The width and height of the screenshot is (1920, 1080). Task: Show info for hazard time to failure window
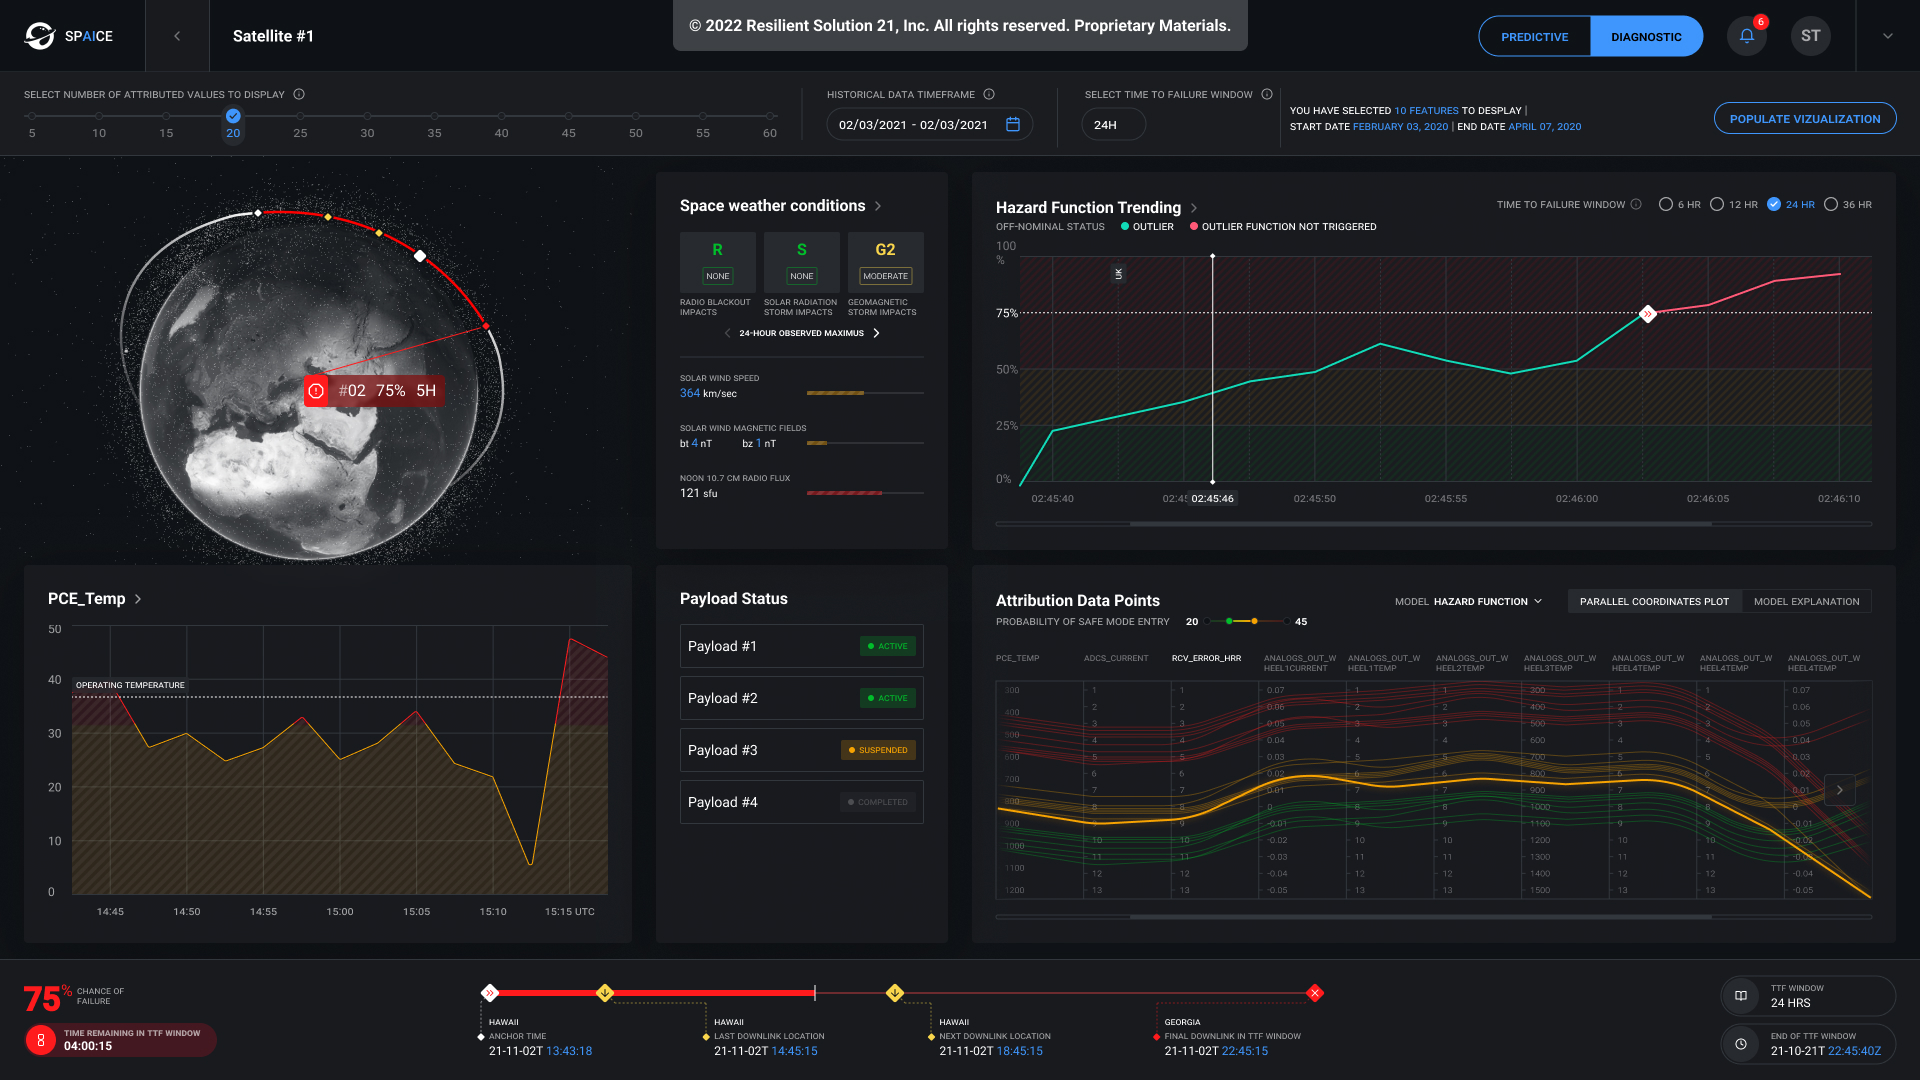[1636, 204]
